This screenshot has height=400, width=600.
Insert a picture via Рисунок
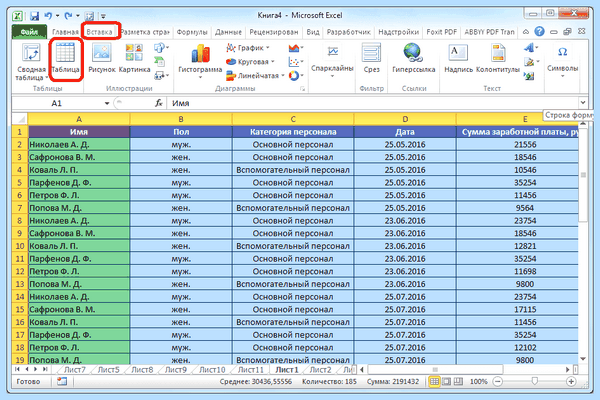102,59
